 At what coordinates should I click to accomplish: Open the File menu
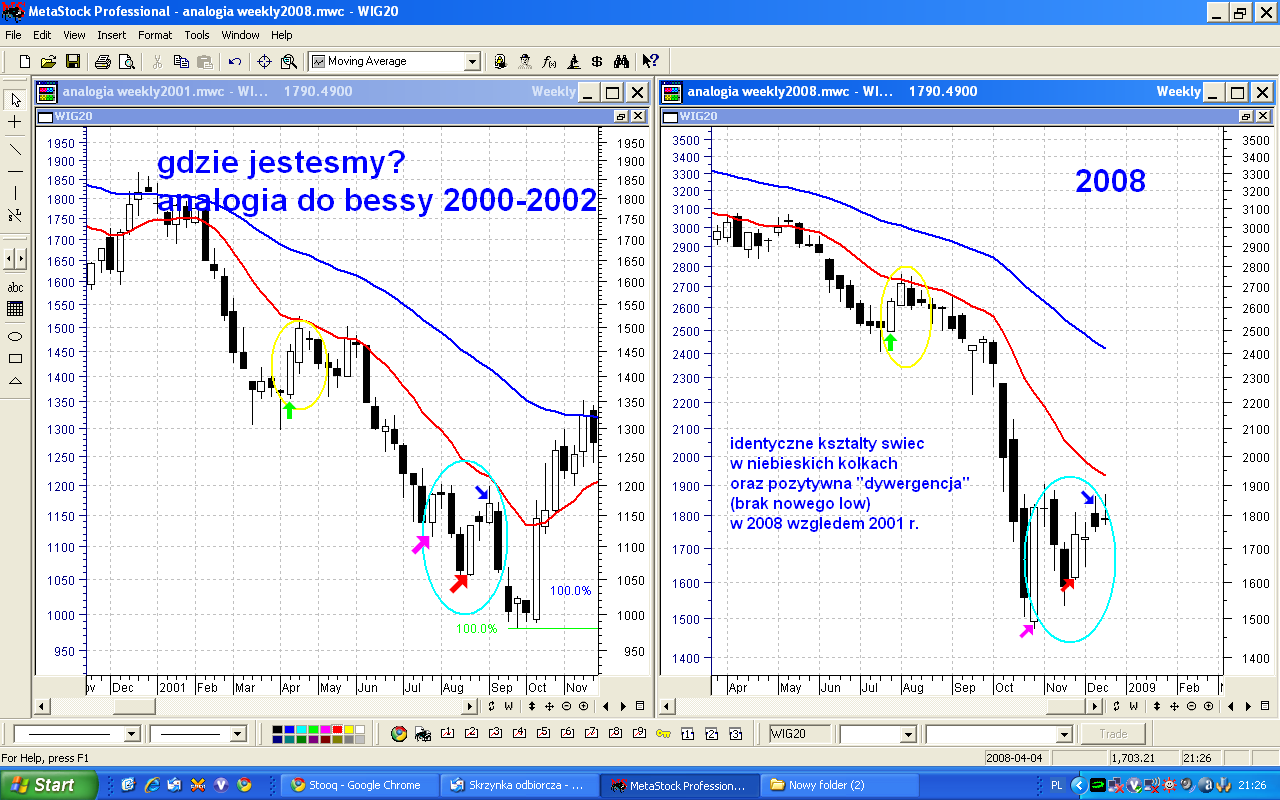[13, 35]
